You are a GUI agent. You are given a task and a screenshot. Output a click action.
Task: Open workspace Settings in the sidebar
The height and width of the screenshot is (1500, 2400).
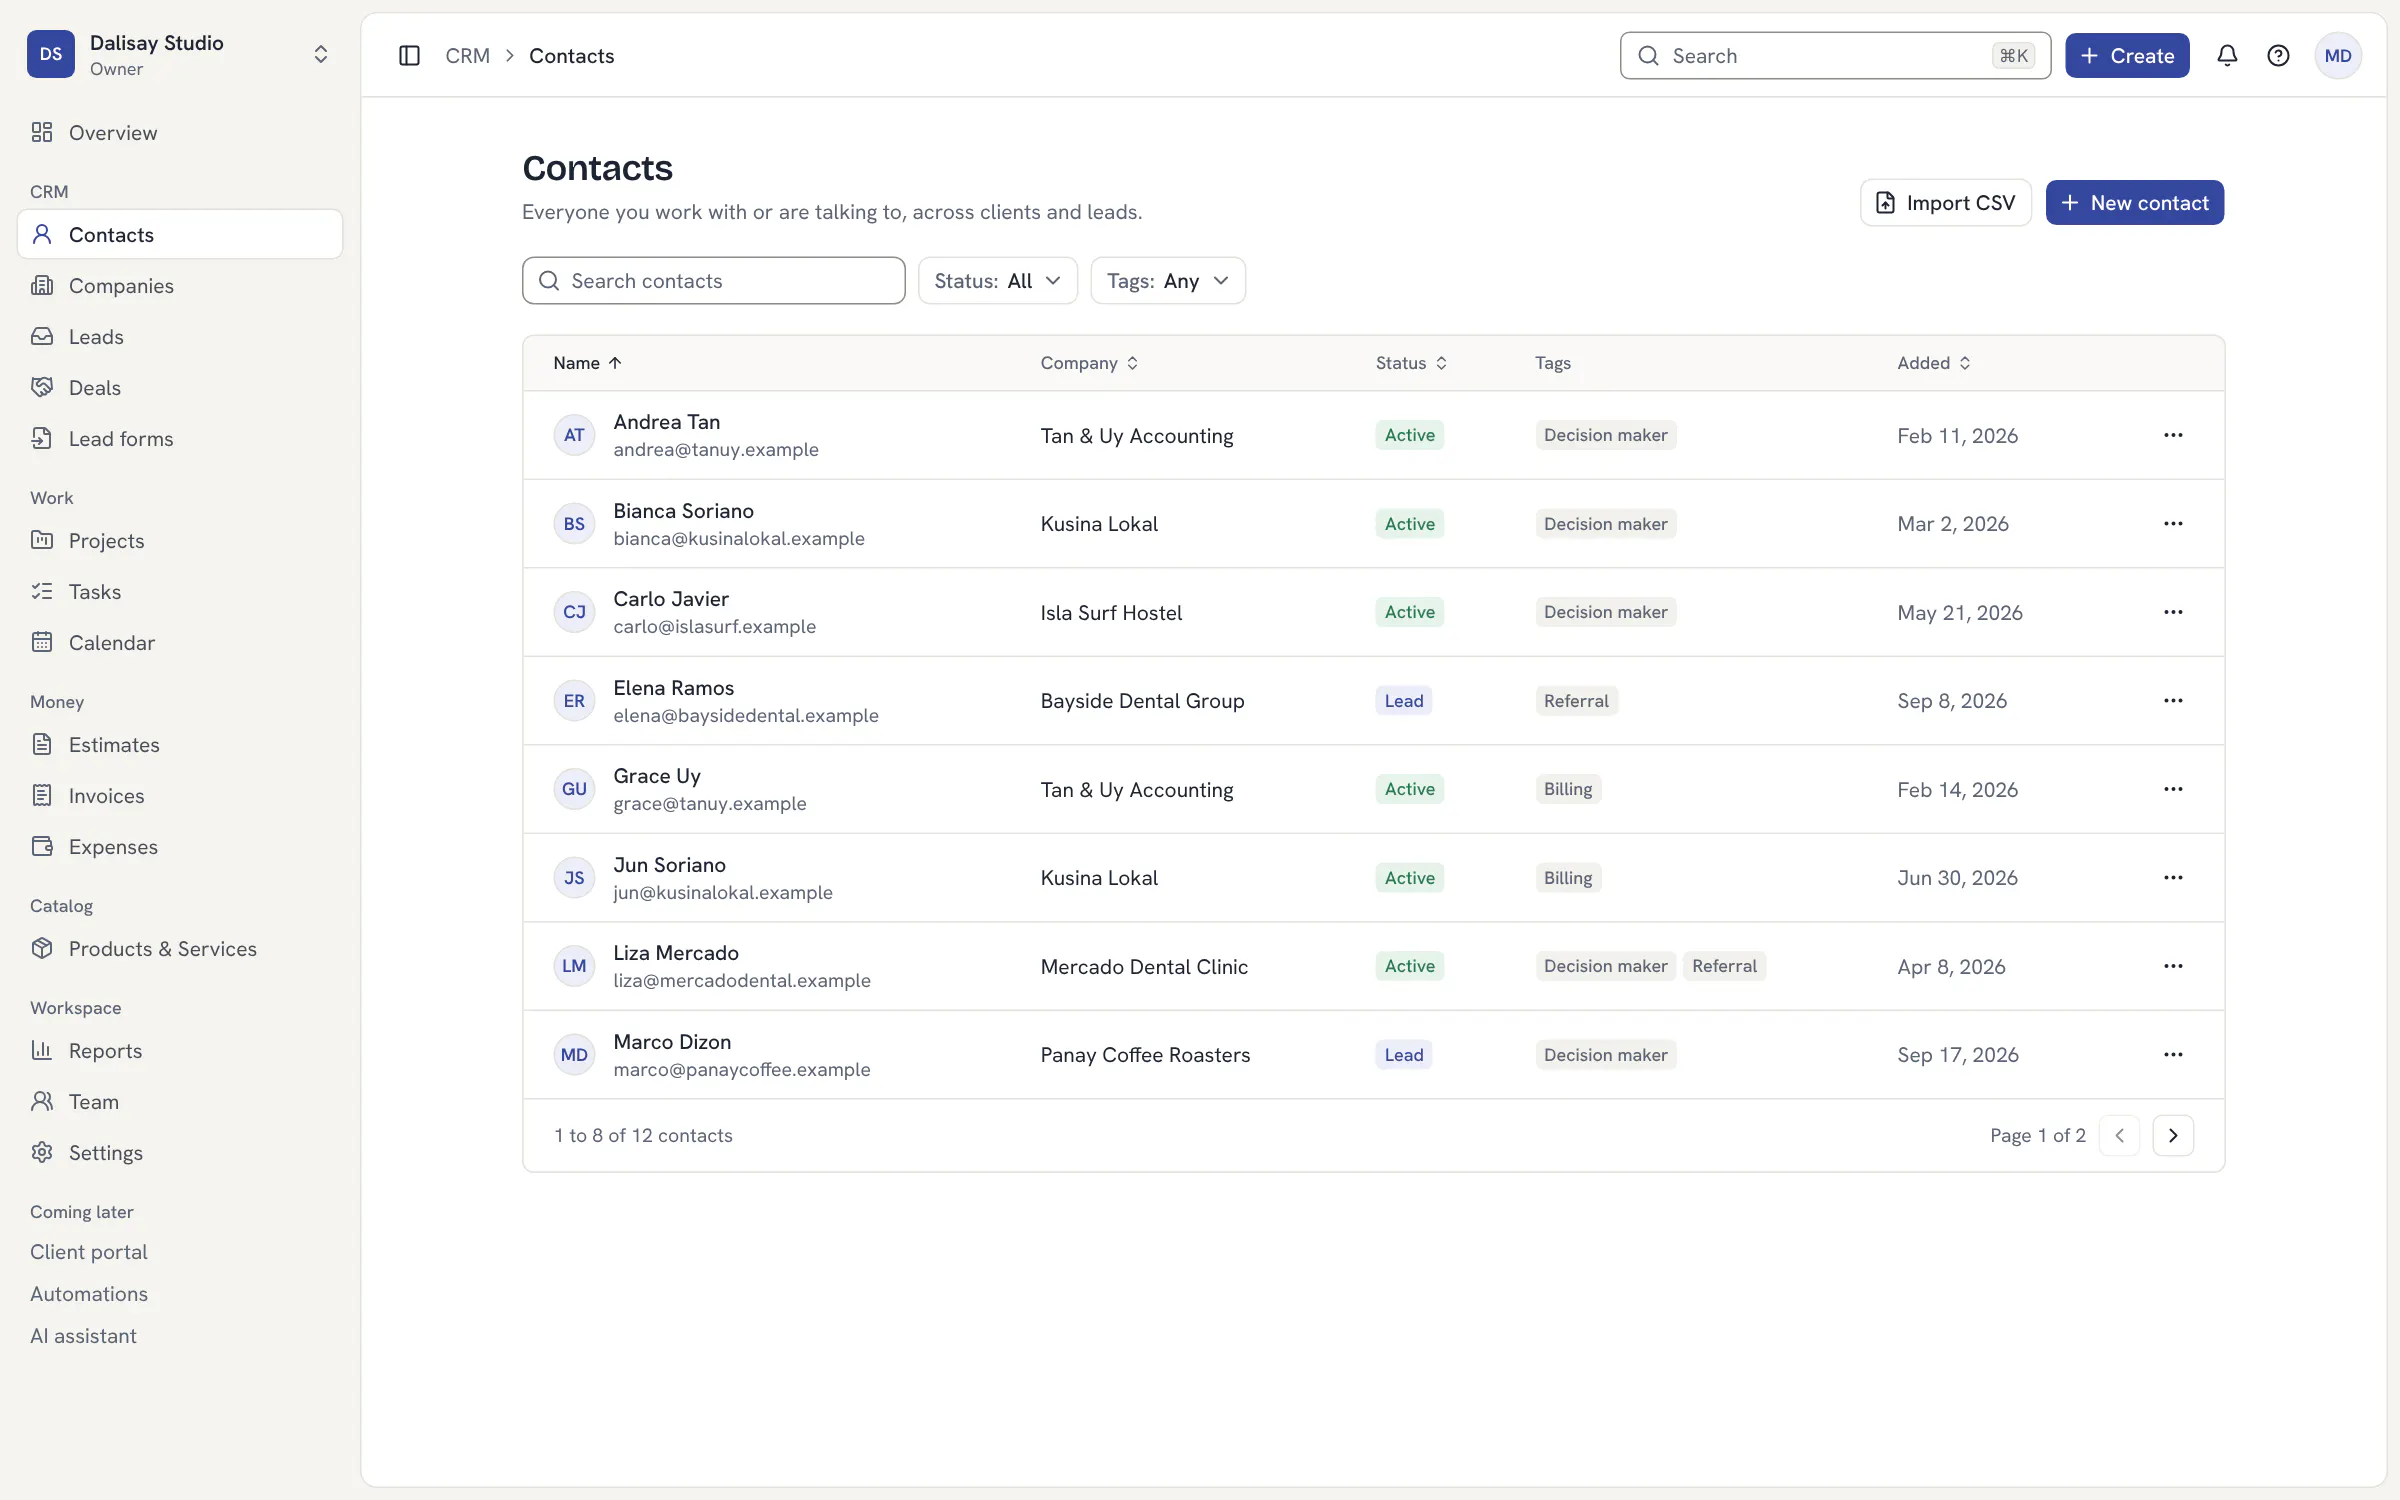tap(180, 1153)
